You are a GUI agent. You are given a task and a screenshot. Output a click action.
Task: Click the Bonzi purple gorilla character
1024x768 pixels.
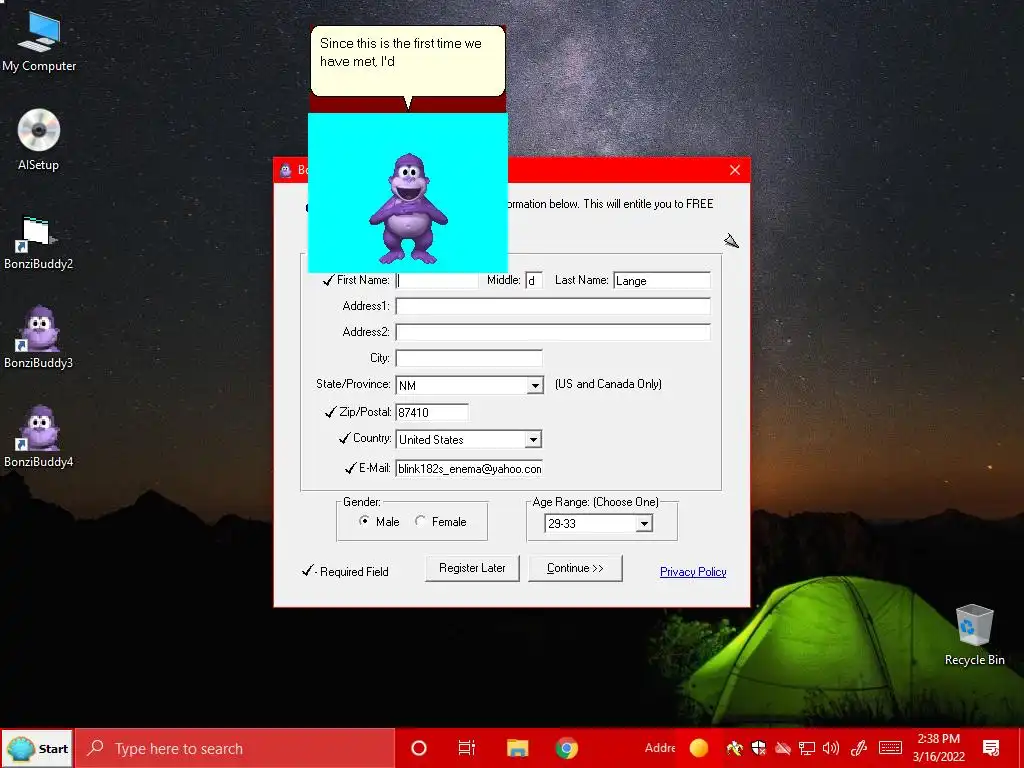(x=409, y=209)
